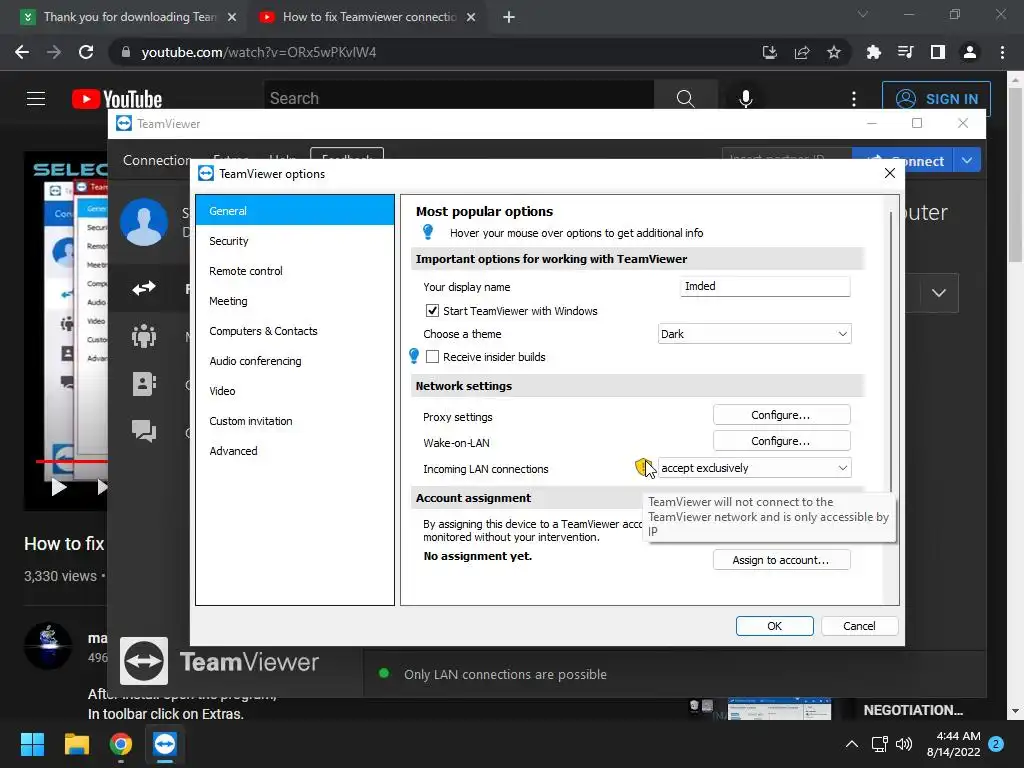Configure Wake-on-LAN
This screenshot has width=1024, height=768.
tap(781, 441)
